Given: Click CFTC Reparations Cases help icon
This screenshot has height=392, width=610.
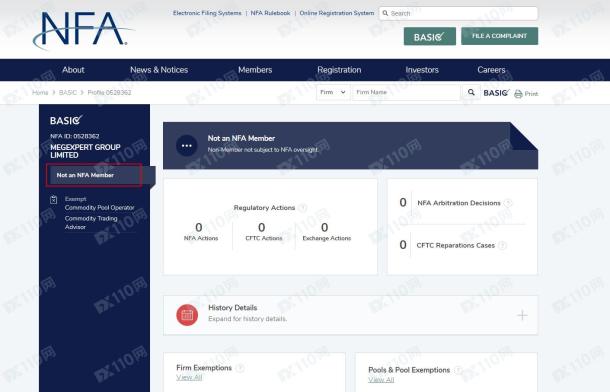Looking at the screenshot, I should click(502, 245).
